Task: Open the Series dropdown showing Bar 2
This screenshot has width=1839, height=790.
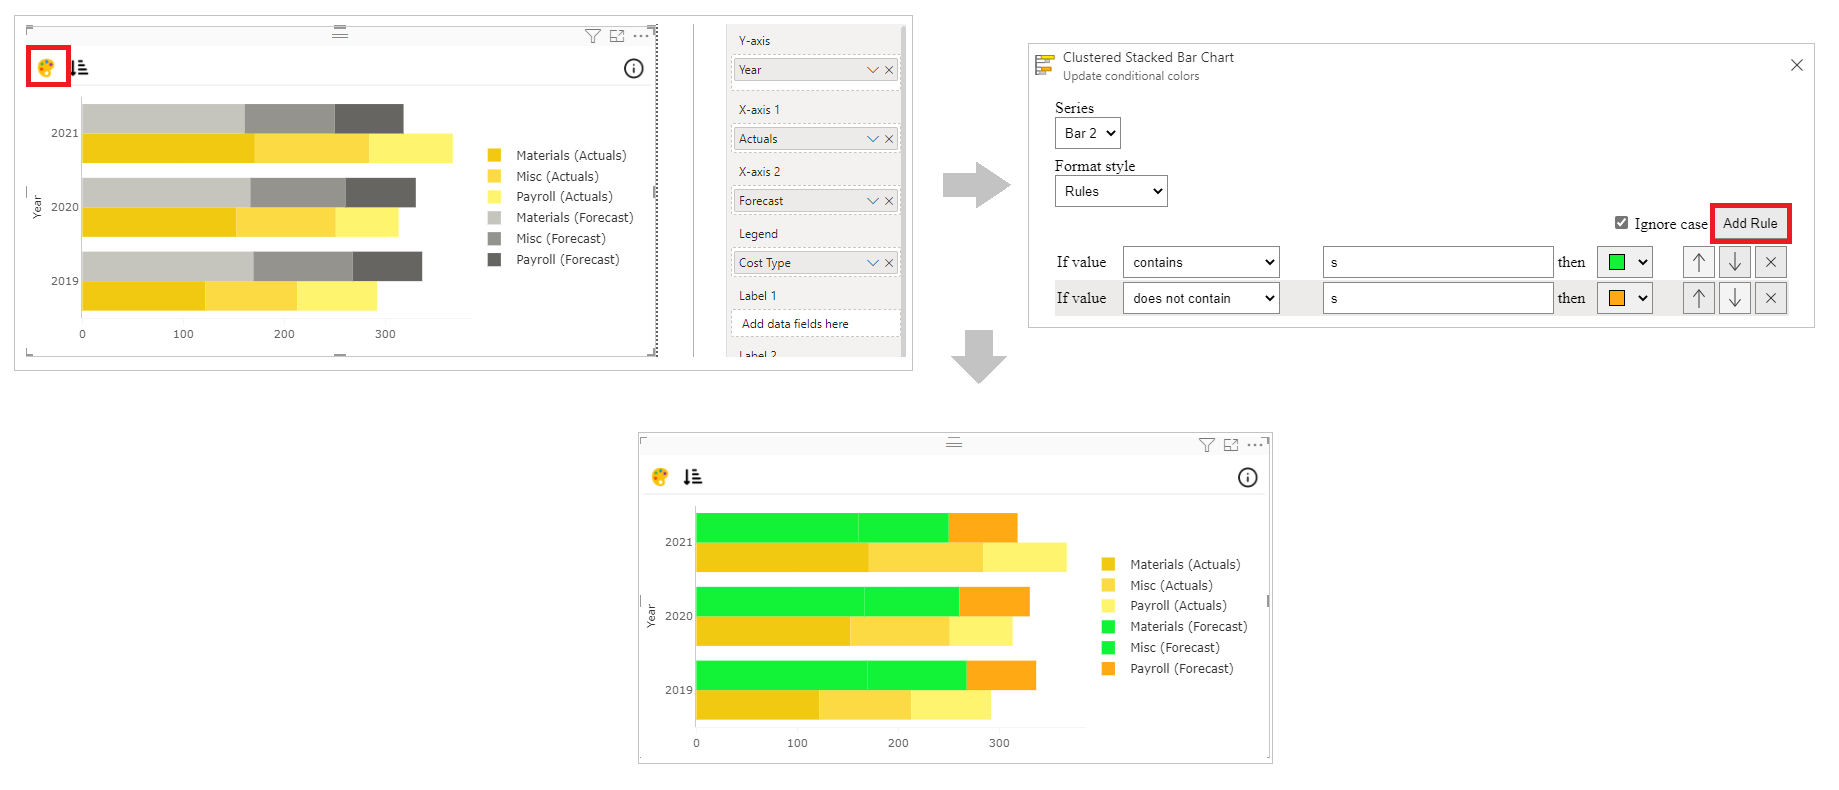Action: click(x=1087, y=133)
